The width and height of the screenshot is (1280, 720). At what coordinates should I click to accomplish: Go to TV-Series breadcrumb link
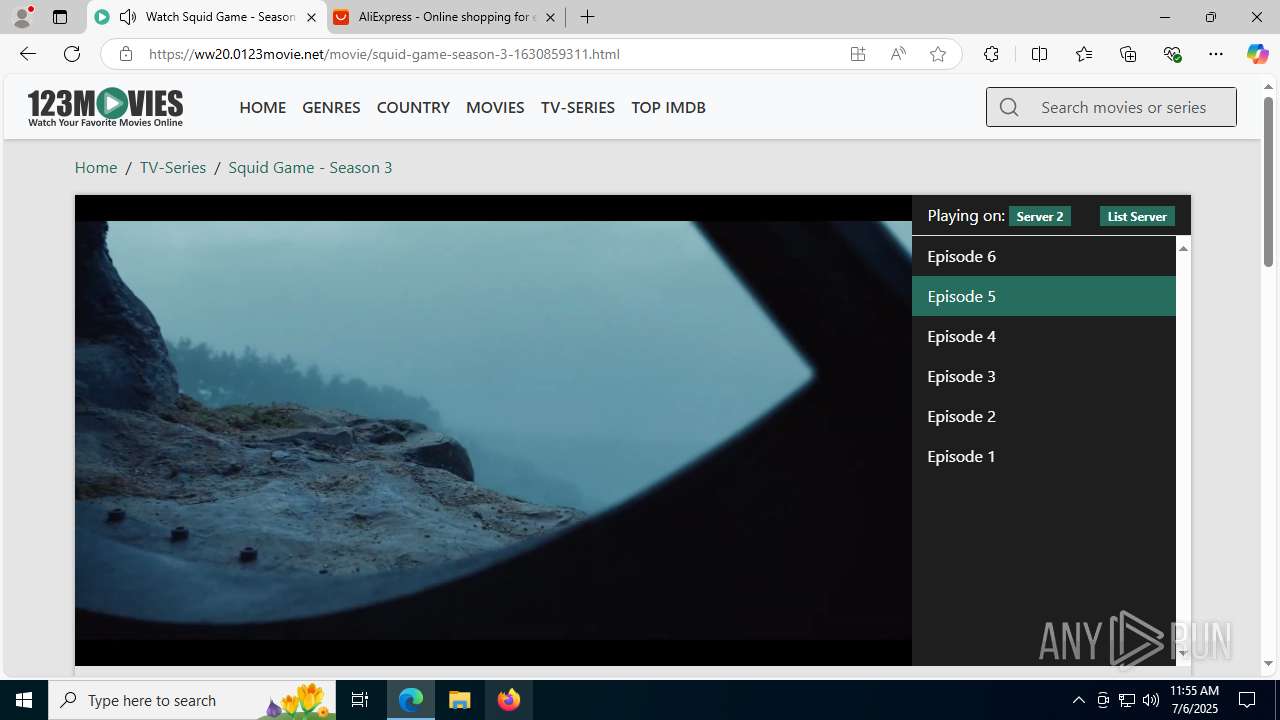tap(173, 167)
